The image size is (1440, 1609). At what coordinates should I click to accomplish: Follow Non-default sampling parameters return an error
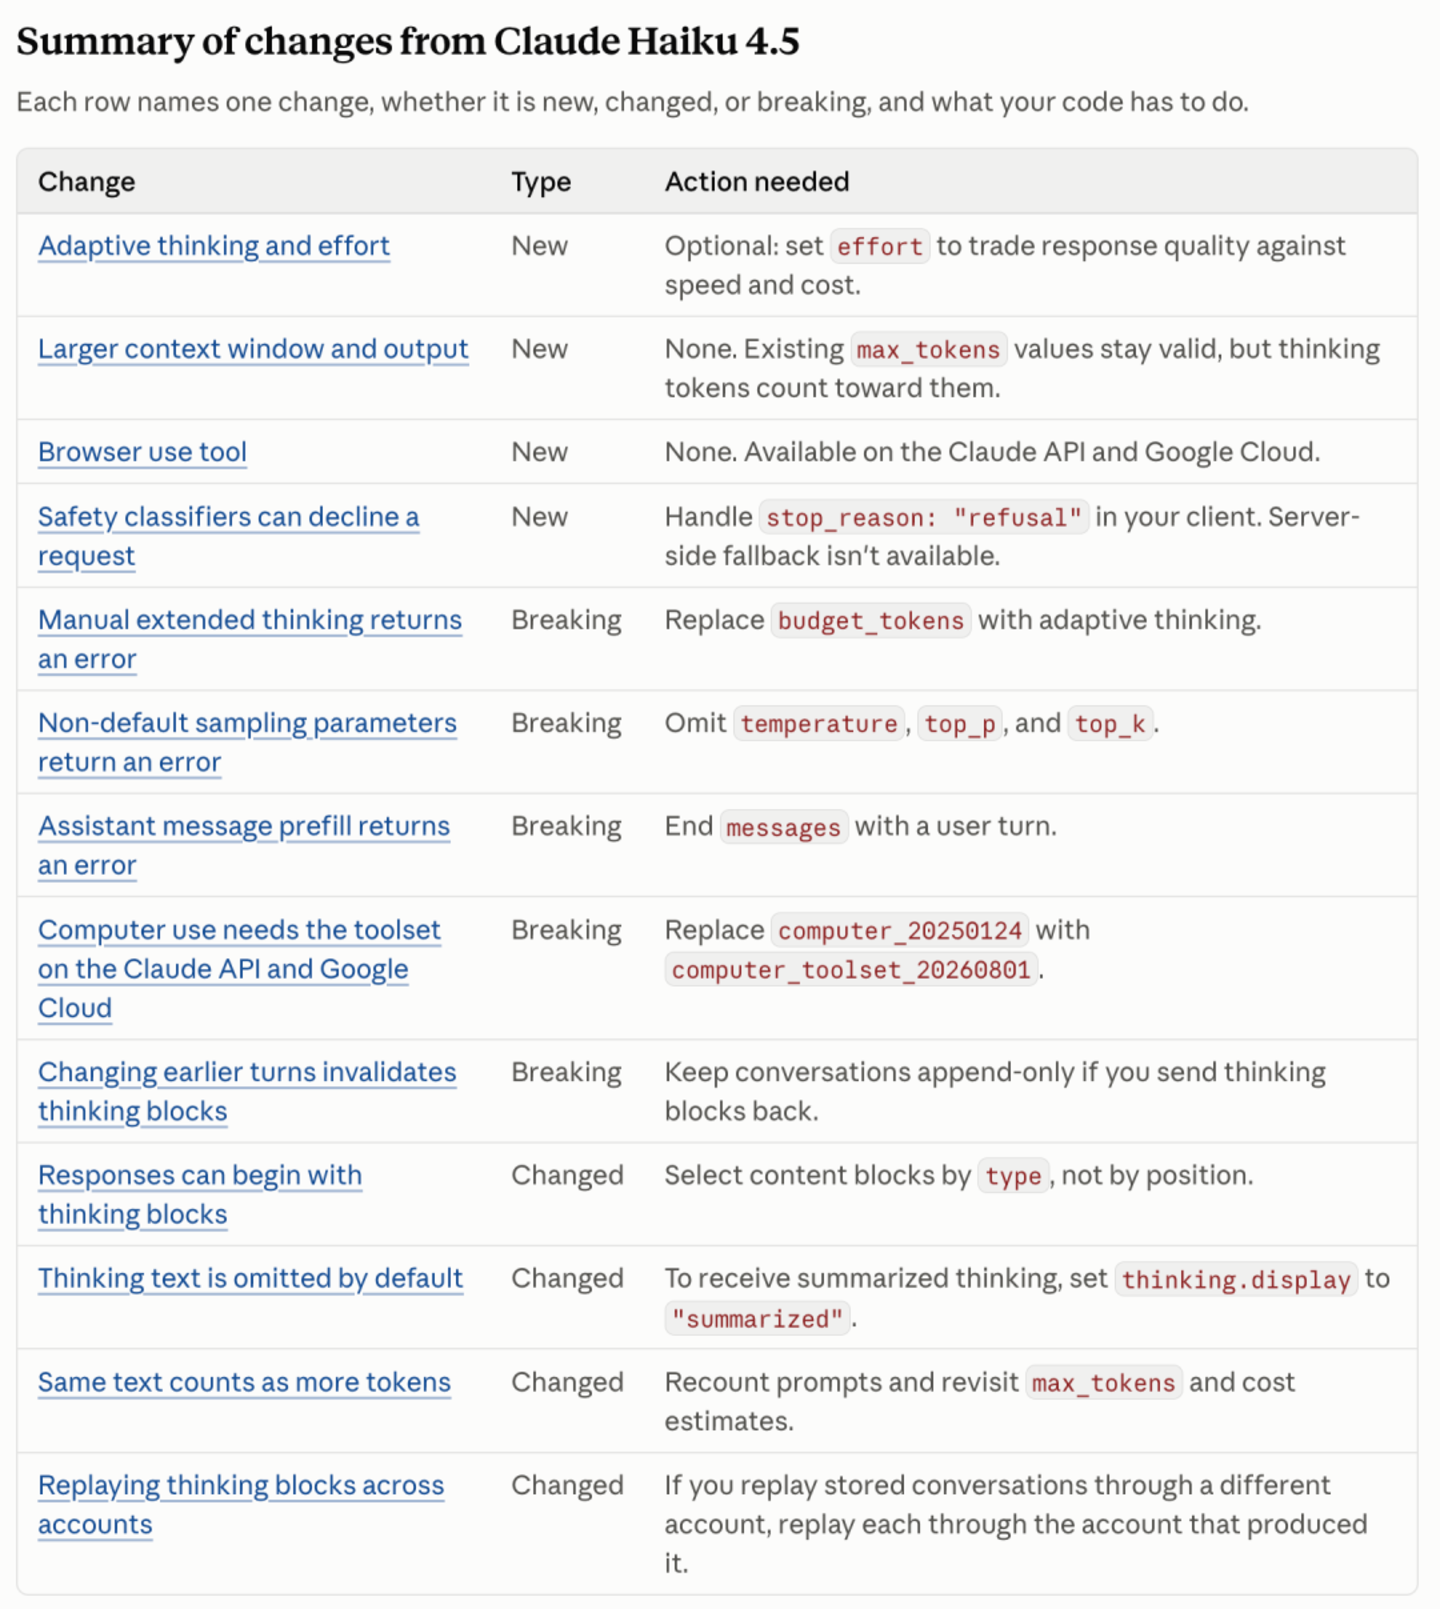point(247,742)
